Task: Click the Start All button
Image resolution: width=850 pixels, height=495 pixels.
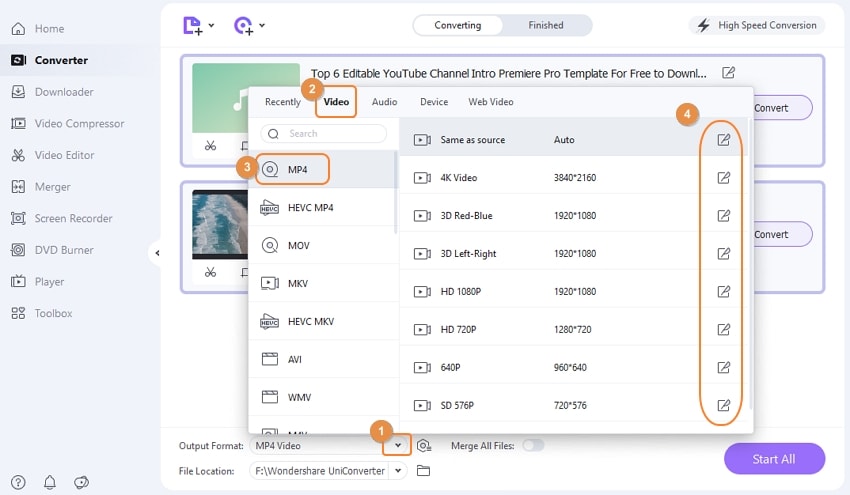Action: pyautogui.click(x=774, y=459)
